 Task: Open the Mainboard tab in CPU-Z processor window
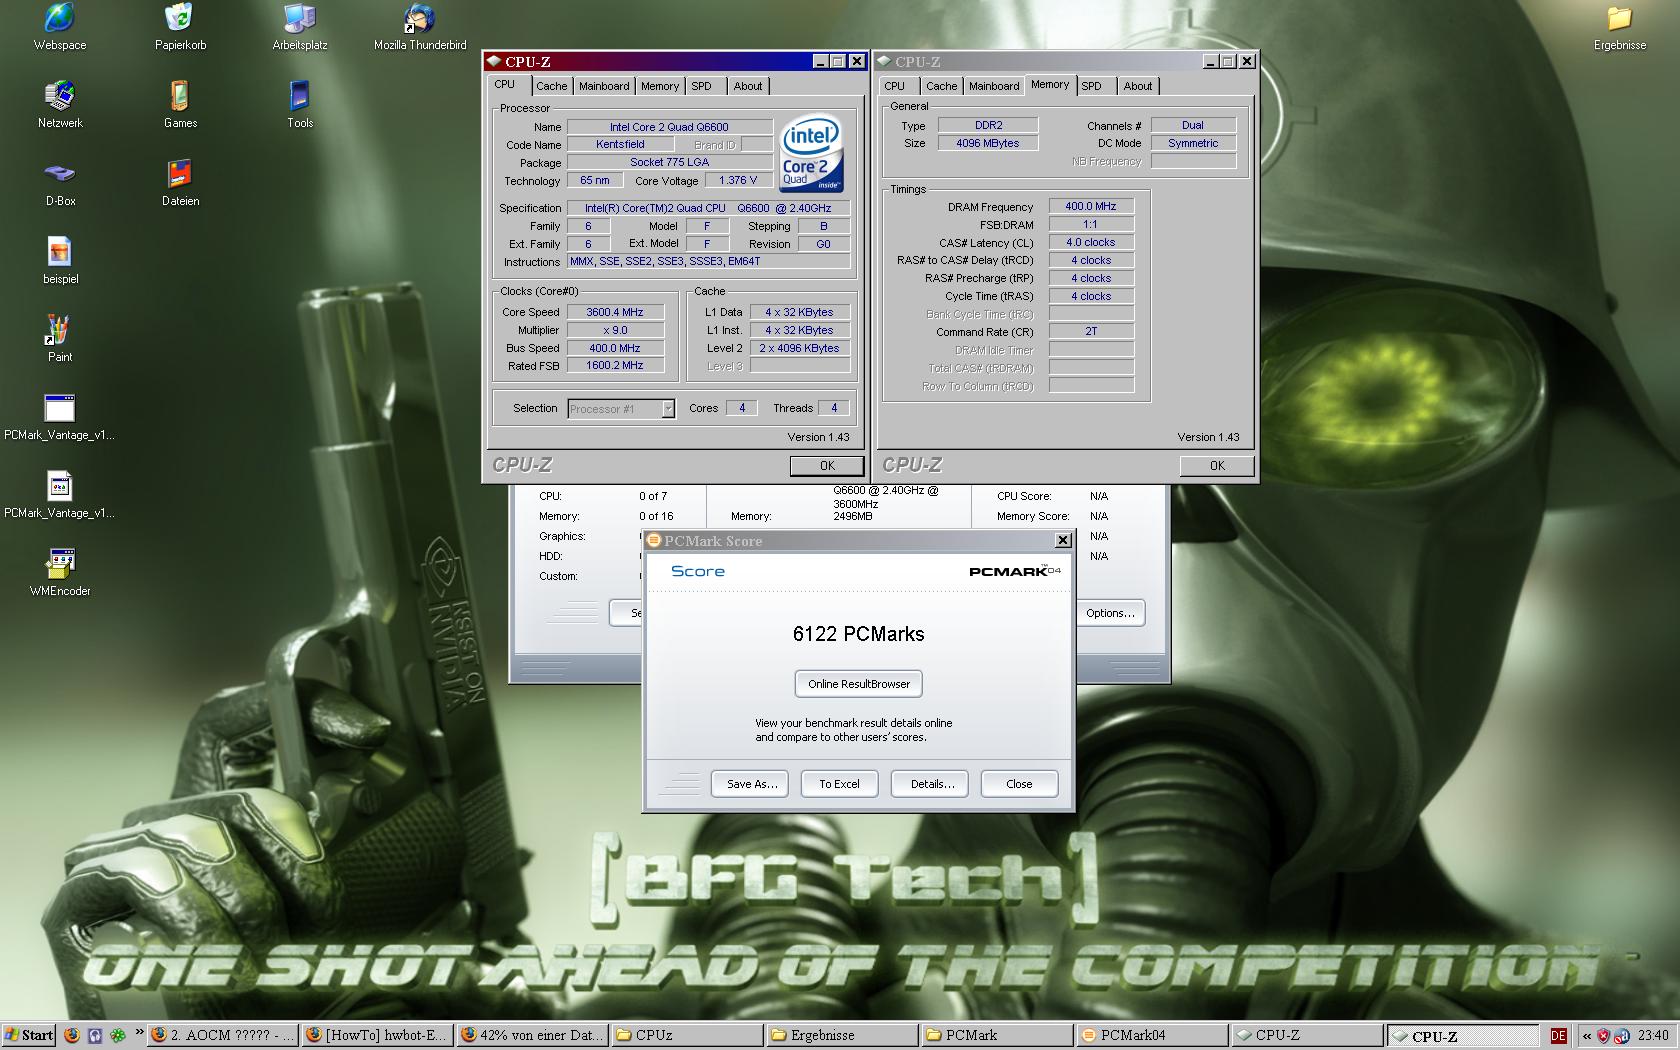click(604, 86)
